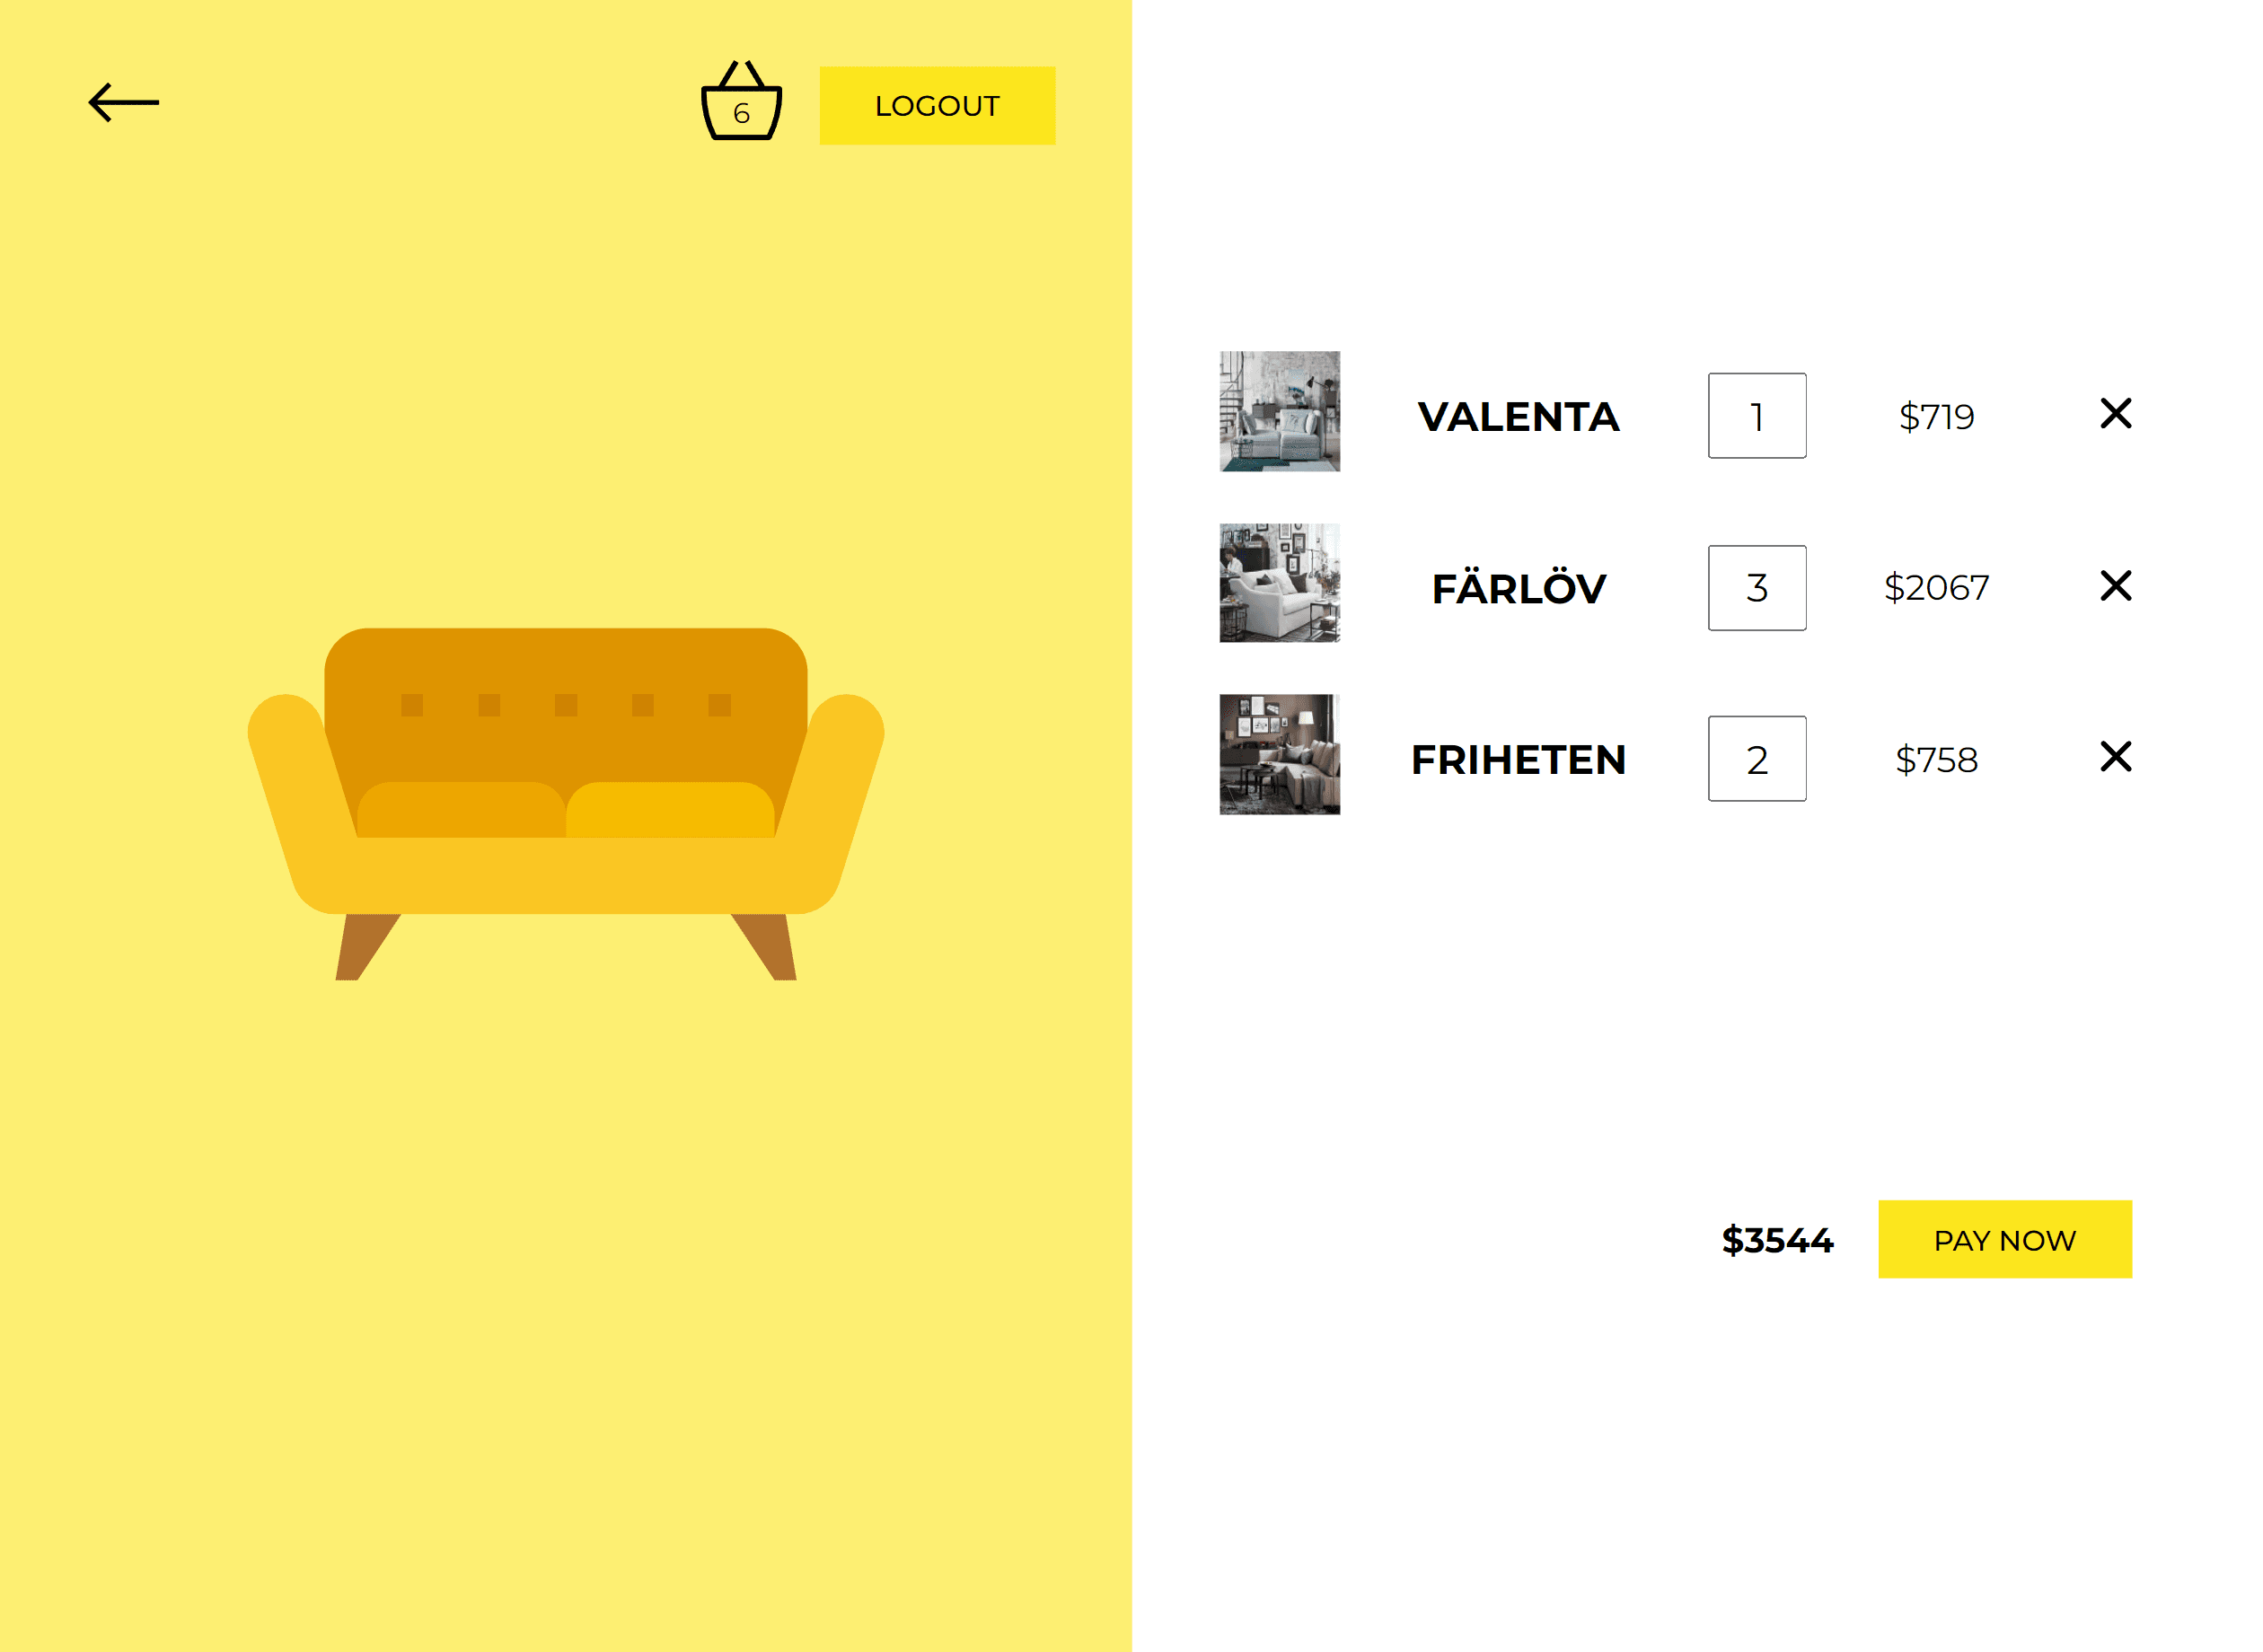Open the shopping basket with 6 items
The height and width of the screenshot is (1652, 2263).
click(x=741, y=101)
